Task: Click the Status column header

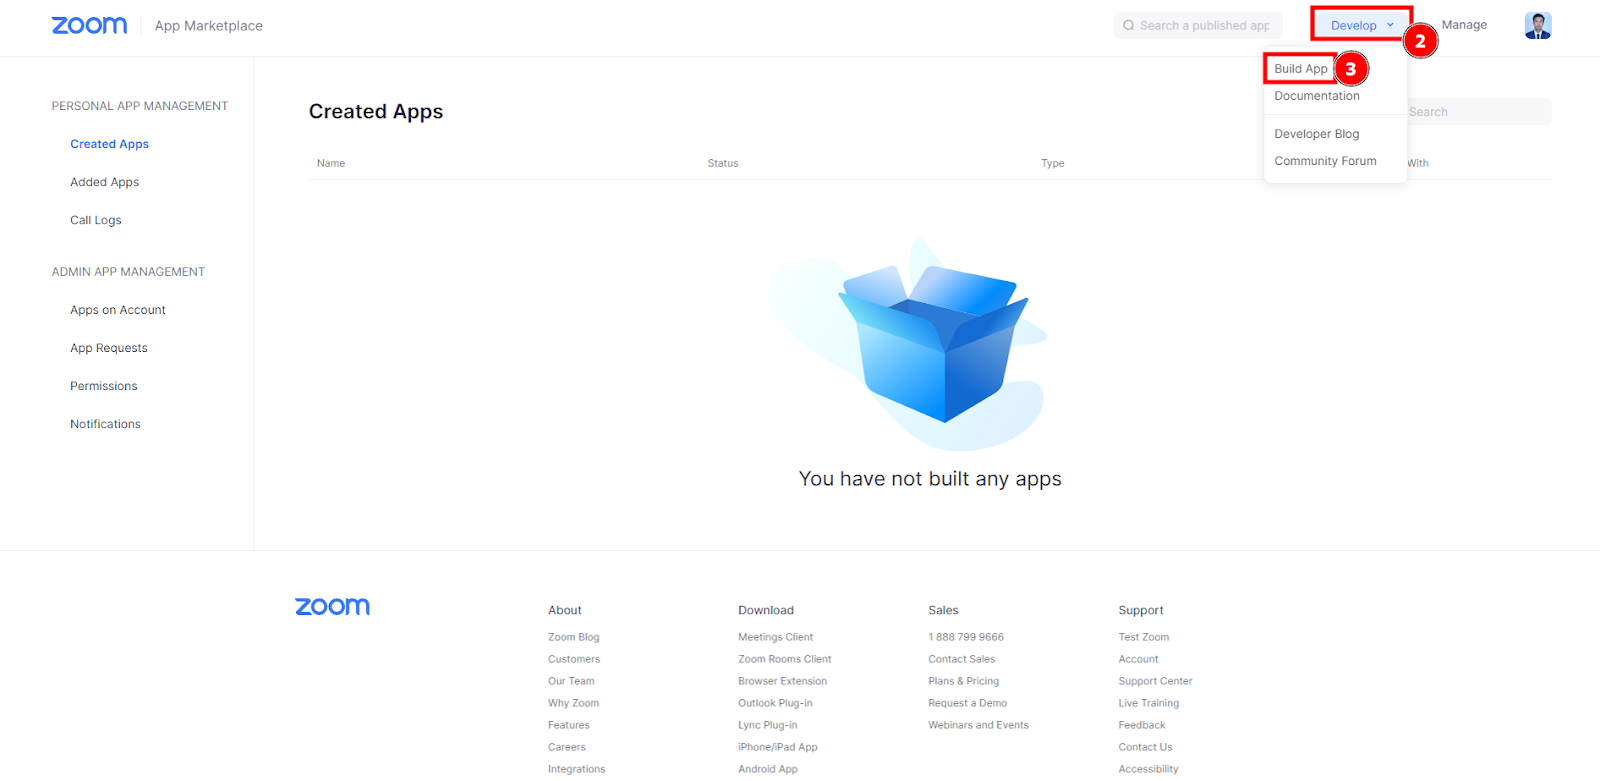Action: coord(723,163)
